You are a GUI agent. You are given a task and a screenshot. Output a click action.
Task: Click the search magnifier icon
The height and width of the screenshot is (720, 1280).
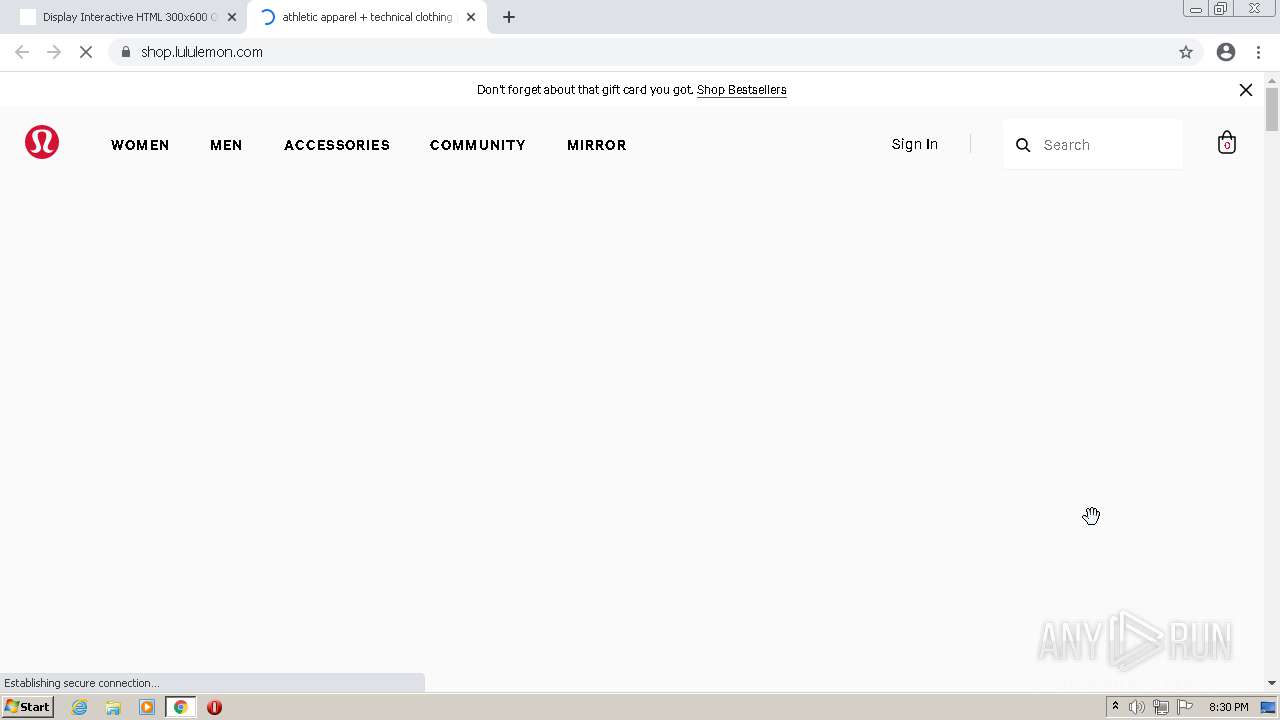click(1023, 145)
